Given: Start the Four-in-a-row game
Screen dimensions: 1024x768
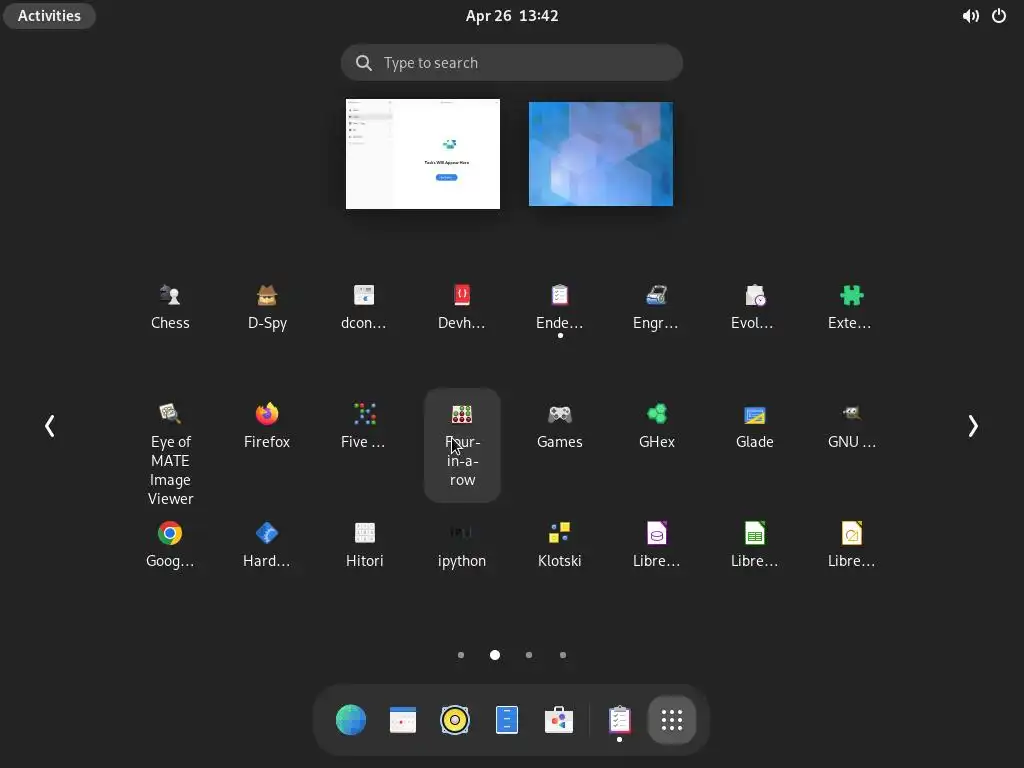Looking at the screenshot, I should (x=462, y=445).
